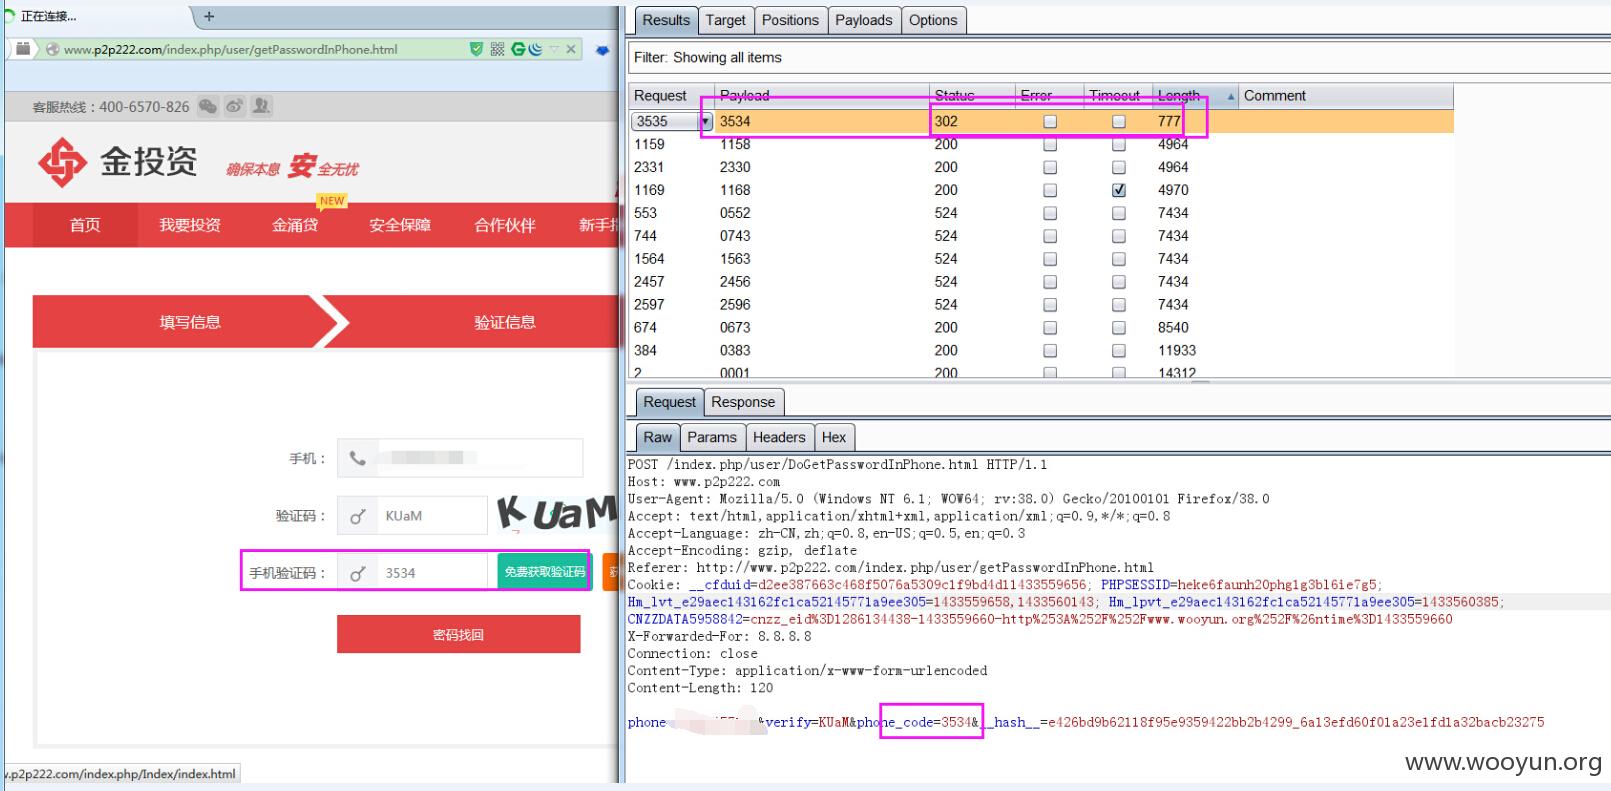This screenshot has height=791, width=1611.
Task: Open 合作伙伴 navigation item
Action: click(505, 225)
